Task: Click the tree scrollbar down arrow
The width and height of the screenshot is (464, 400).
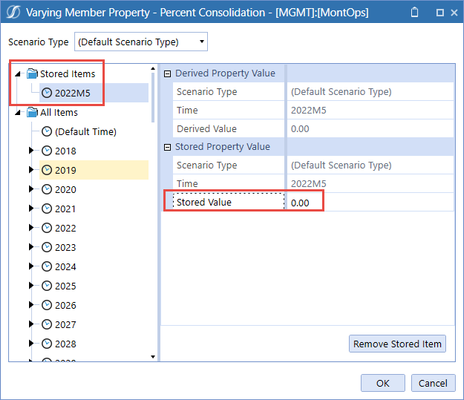Action: coord(153,357)
